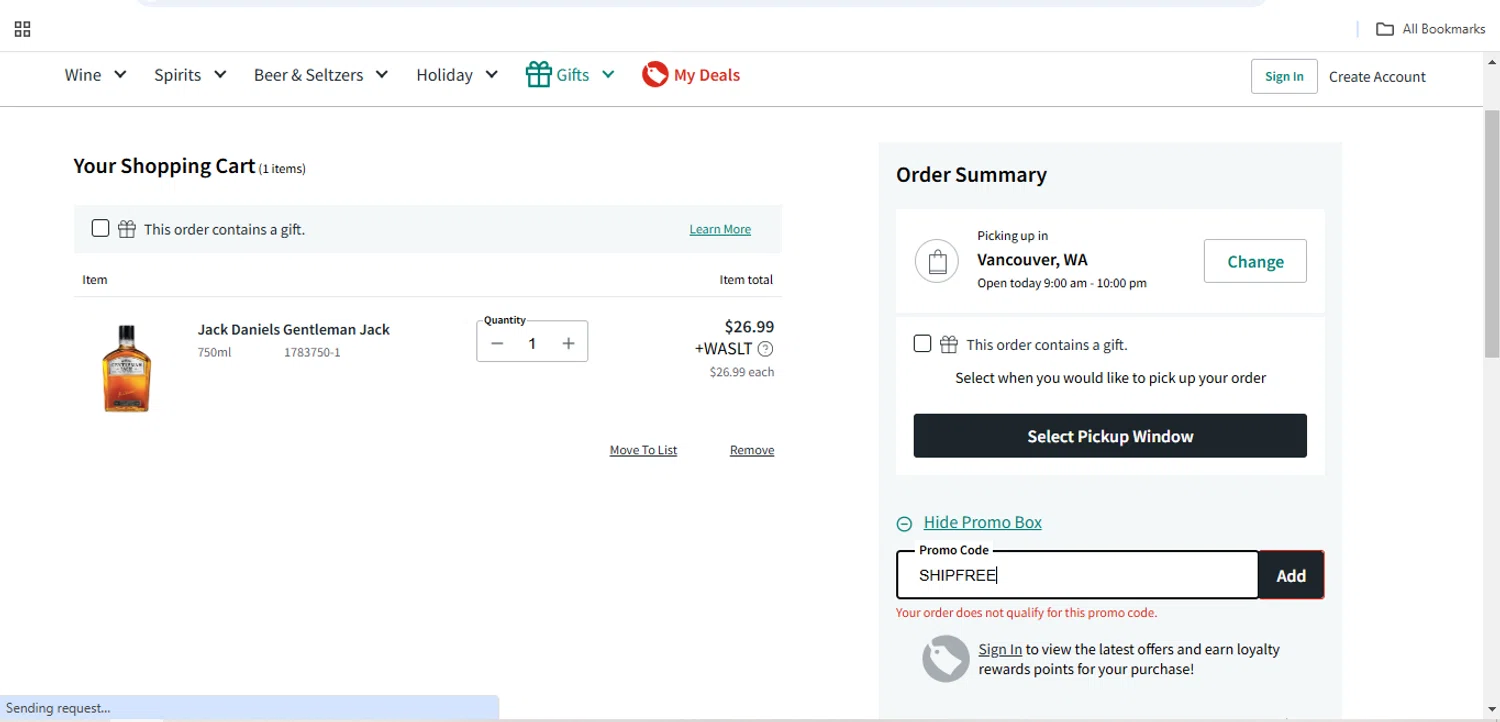Open the Gentleman Jack bottle thumbnail
This screenshot has width=1500, height=722.
[127, 368]
